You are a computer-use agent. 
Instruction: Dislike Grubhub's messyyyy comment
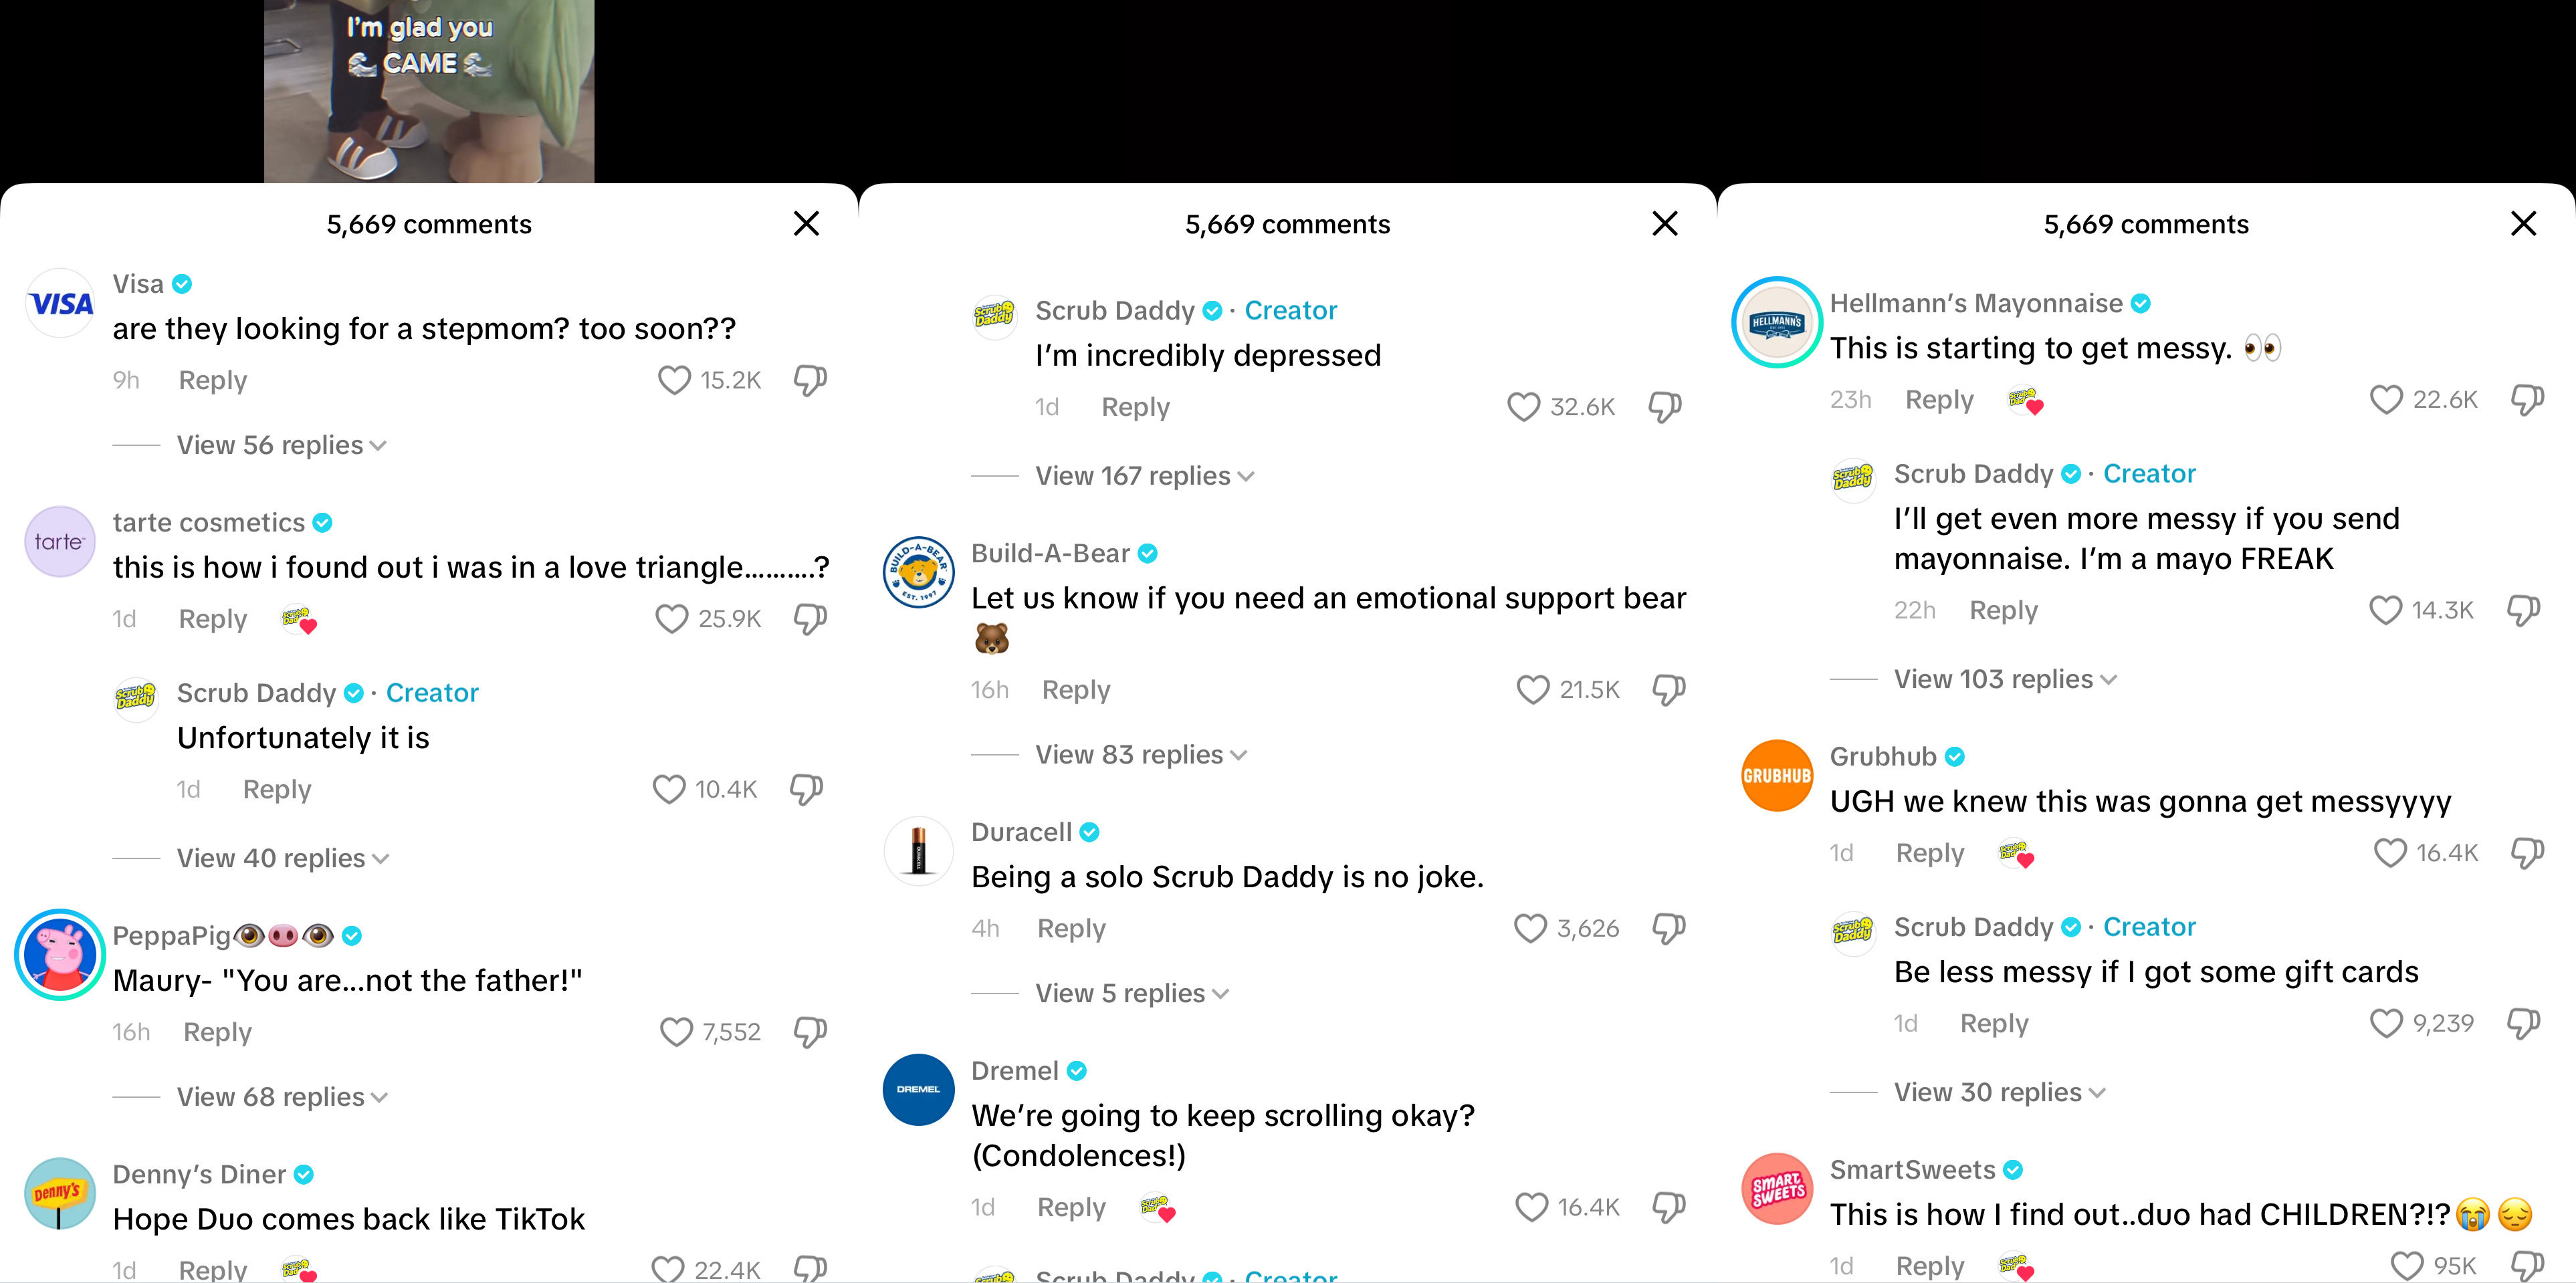2527,853
